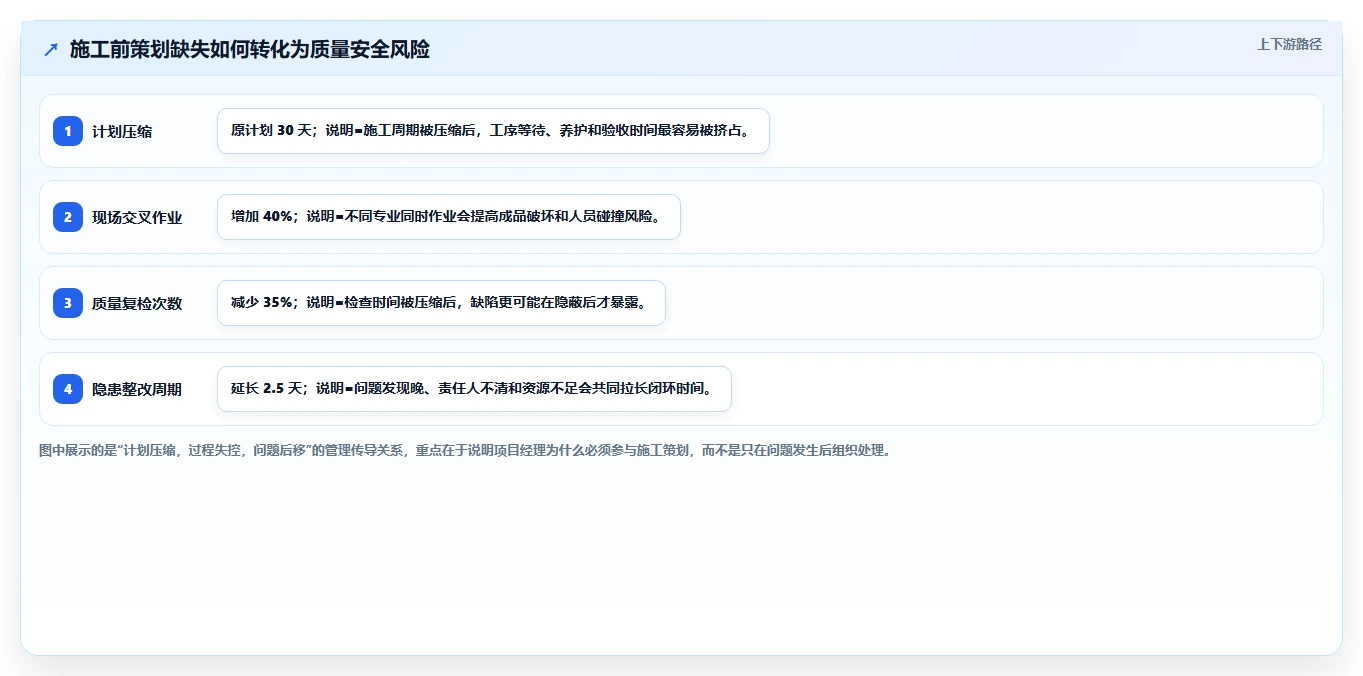Click the step number 1 badge

68,131
